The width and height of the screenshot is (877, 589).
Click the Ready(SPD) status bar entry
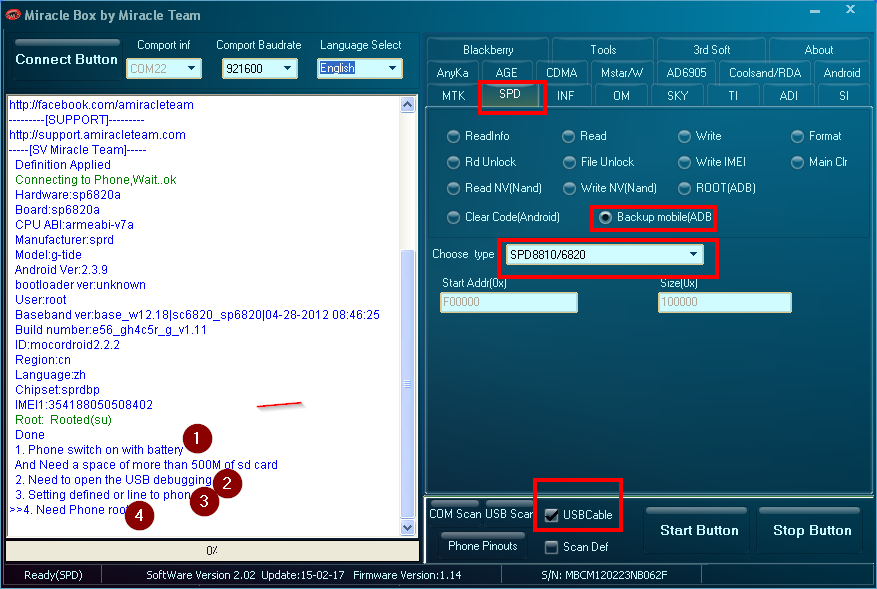53,575
